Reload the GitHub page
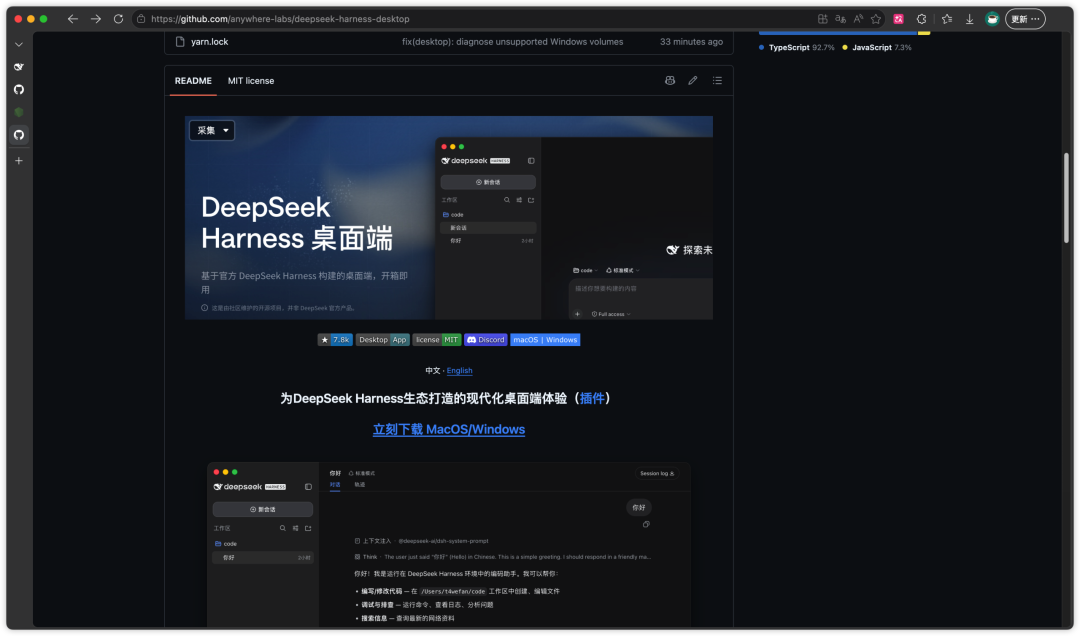The image size is (1080, 636). pyautogui.click(x=118, y=19)
